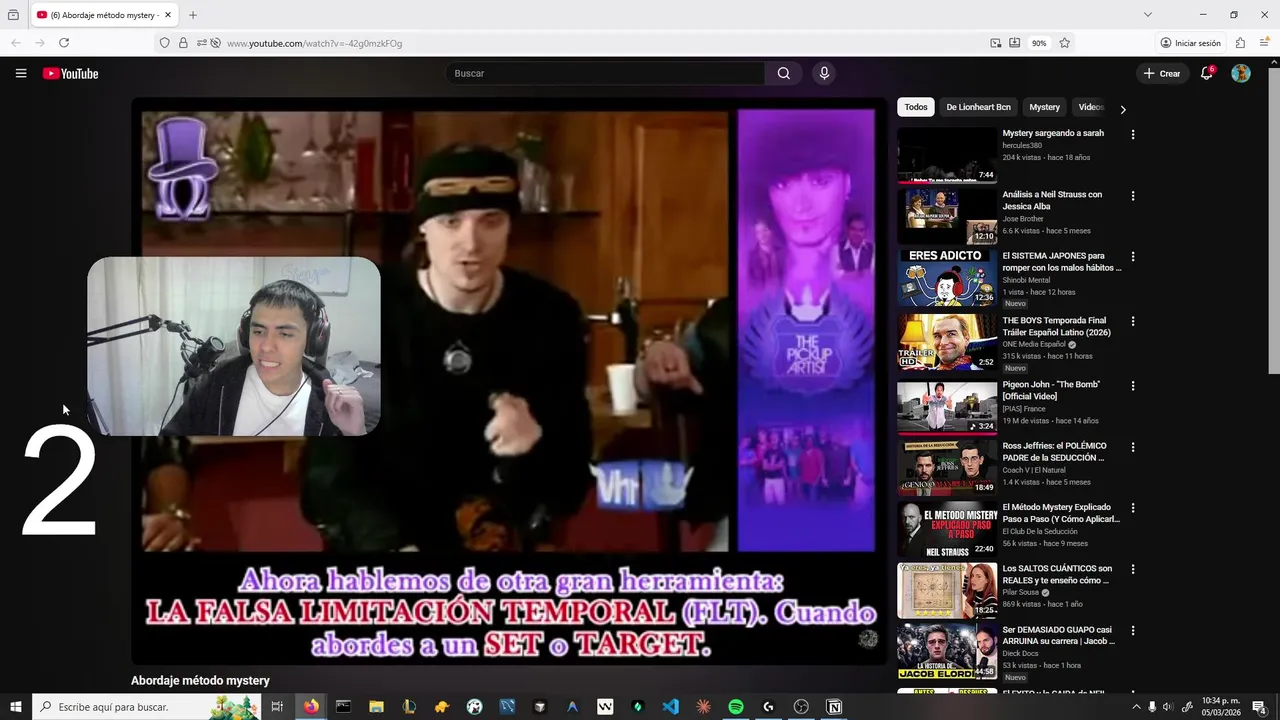Open options for Ser DEMASIADO GUAPO video
The height and width of the screenshot is (720, 1280).
pyautogui.click(x=1133, y=630)
